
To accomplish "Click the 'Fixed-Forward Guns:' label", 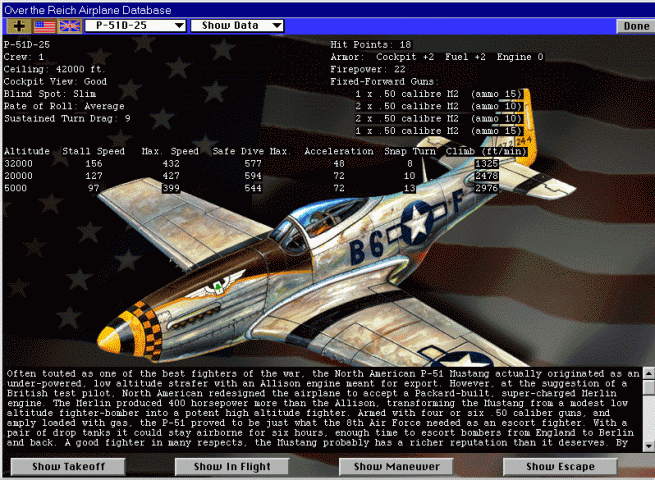I will tap(384, 81).
